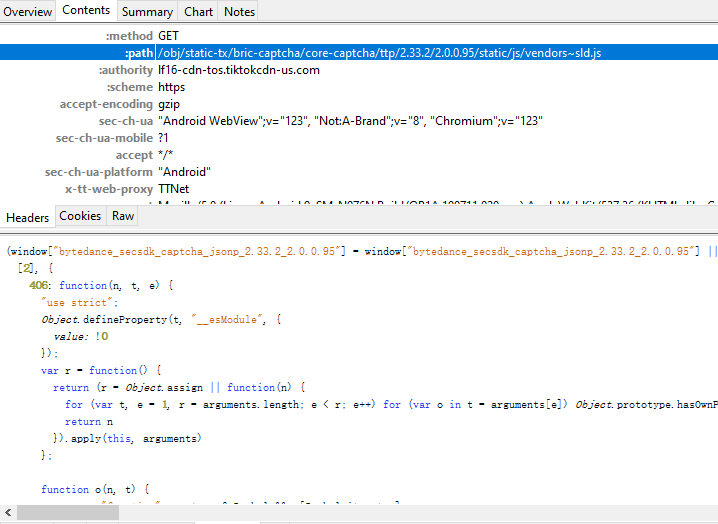
Task: Select the sec-ch-ua header row
Action: click(x=359, y=121)
